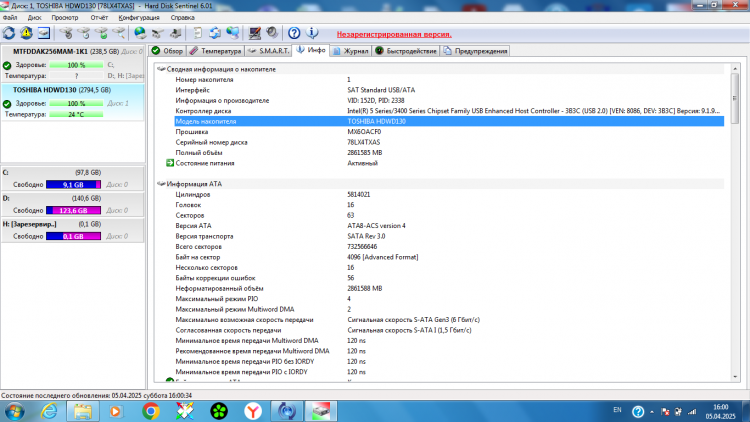
Task: Click C: free space bar 9,1 GB
Action: pos(73,185)
